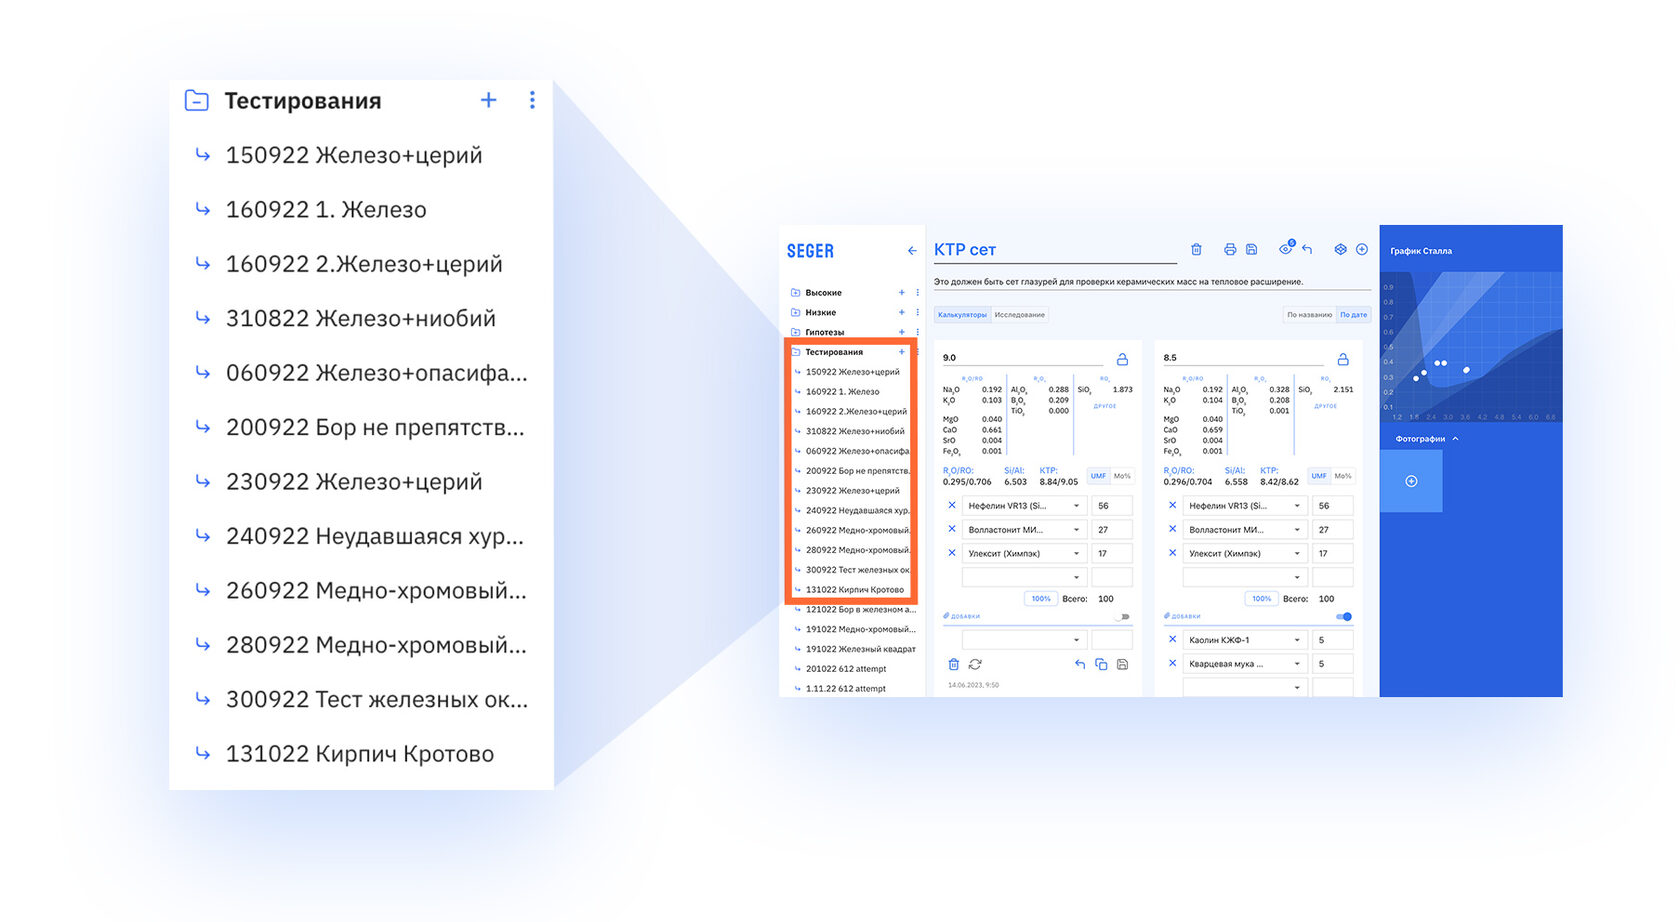Screen dimensions: 1680x922
Task: Toggle the lock icon on the 8.5 card
Action: (x=1343, y=359)
